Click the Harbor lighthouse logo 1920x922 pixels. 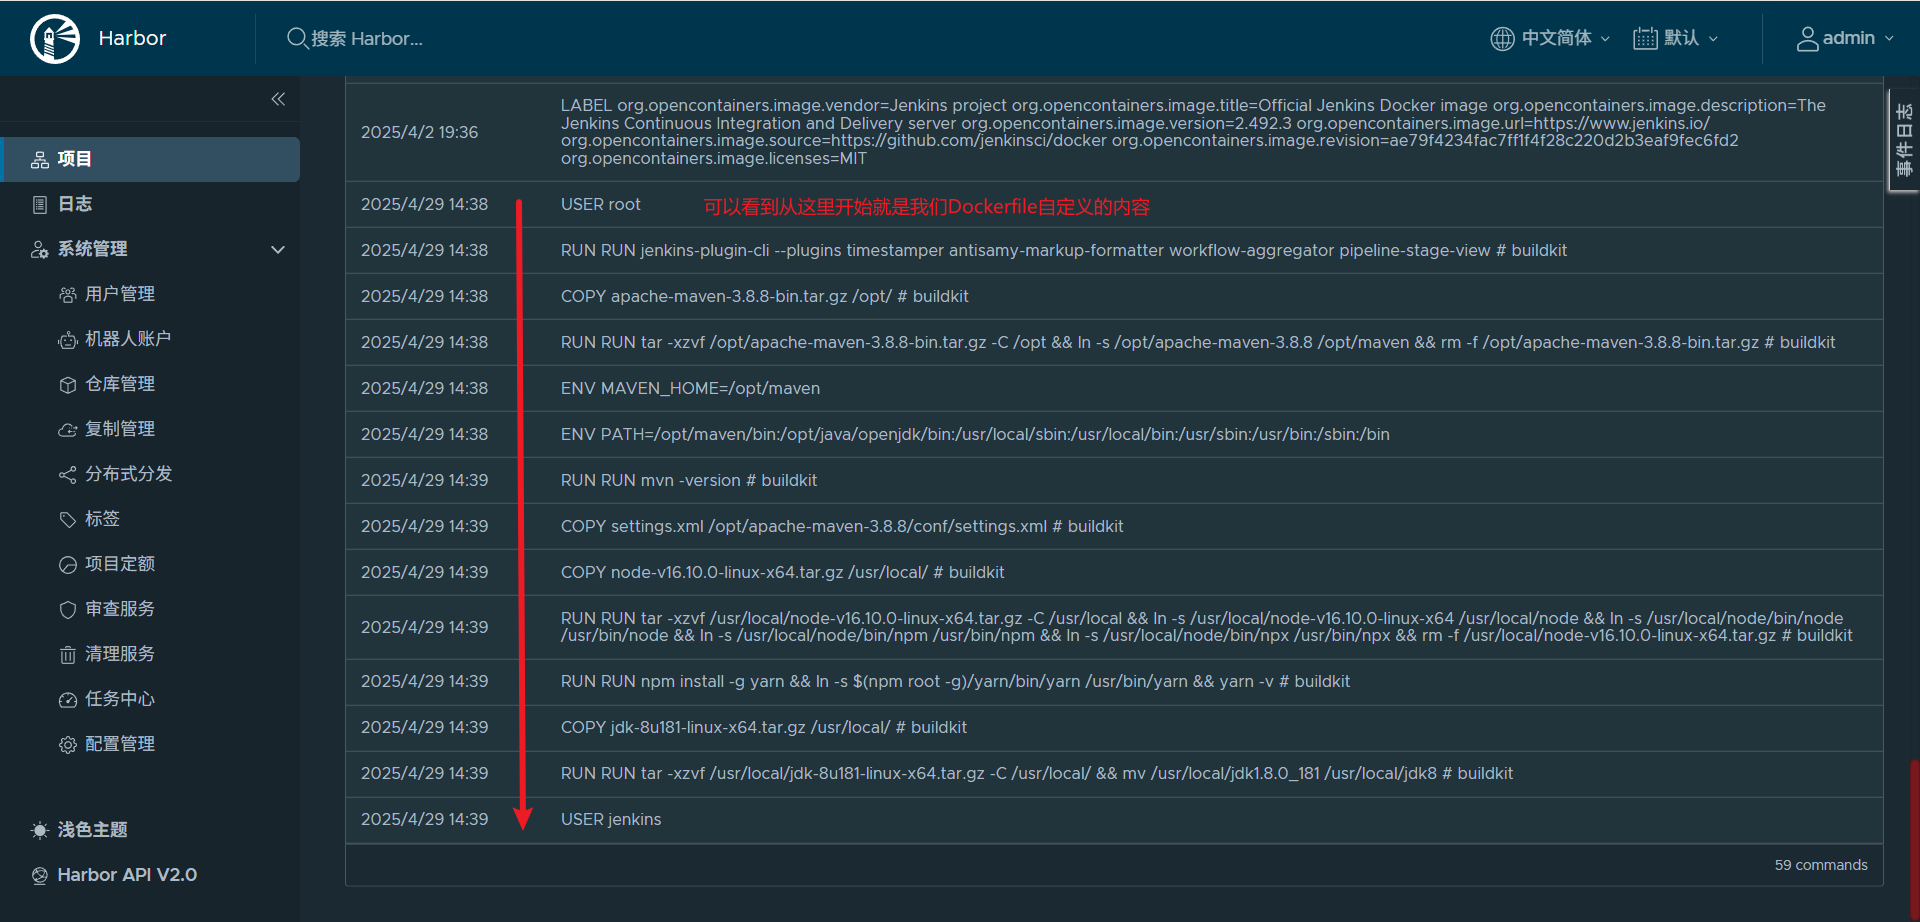[x=55, y=39]
